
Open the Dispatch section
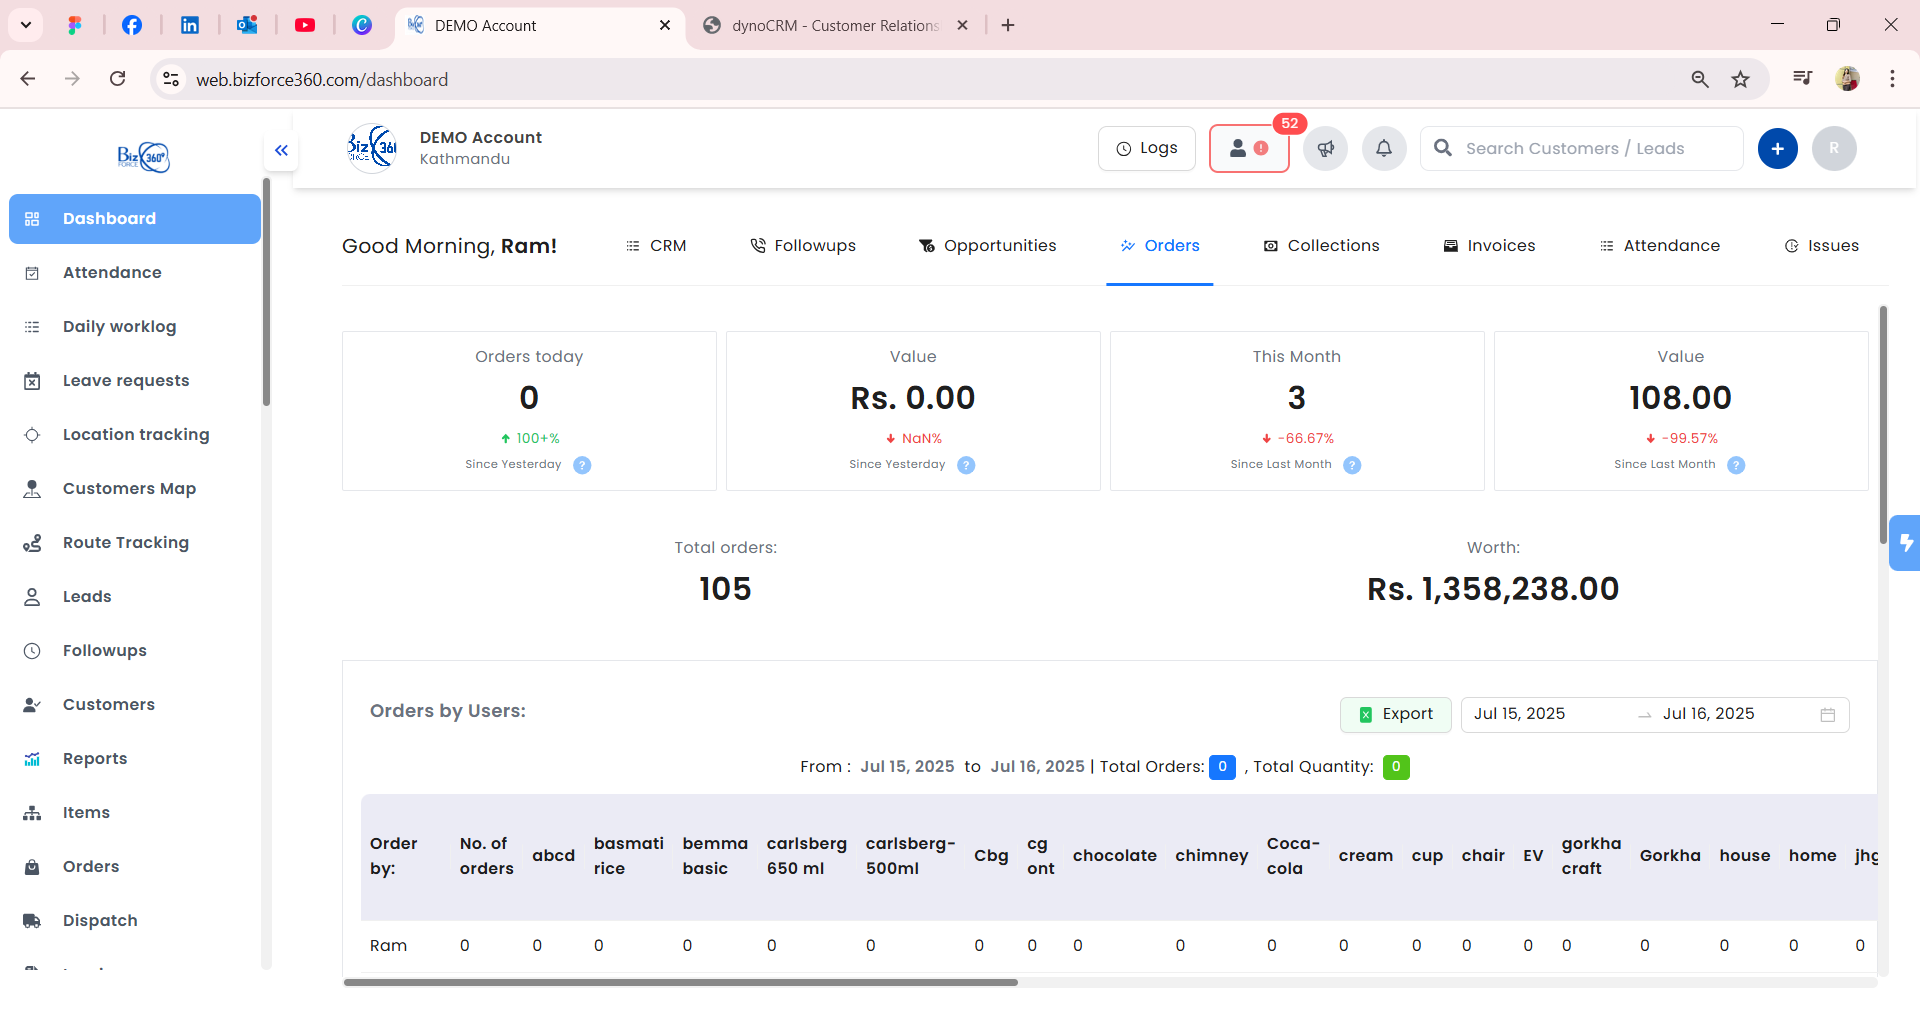(100, 920)
